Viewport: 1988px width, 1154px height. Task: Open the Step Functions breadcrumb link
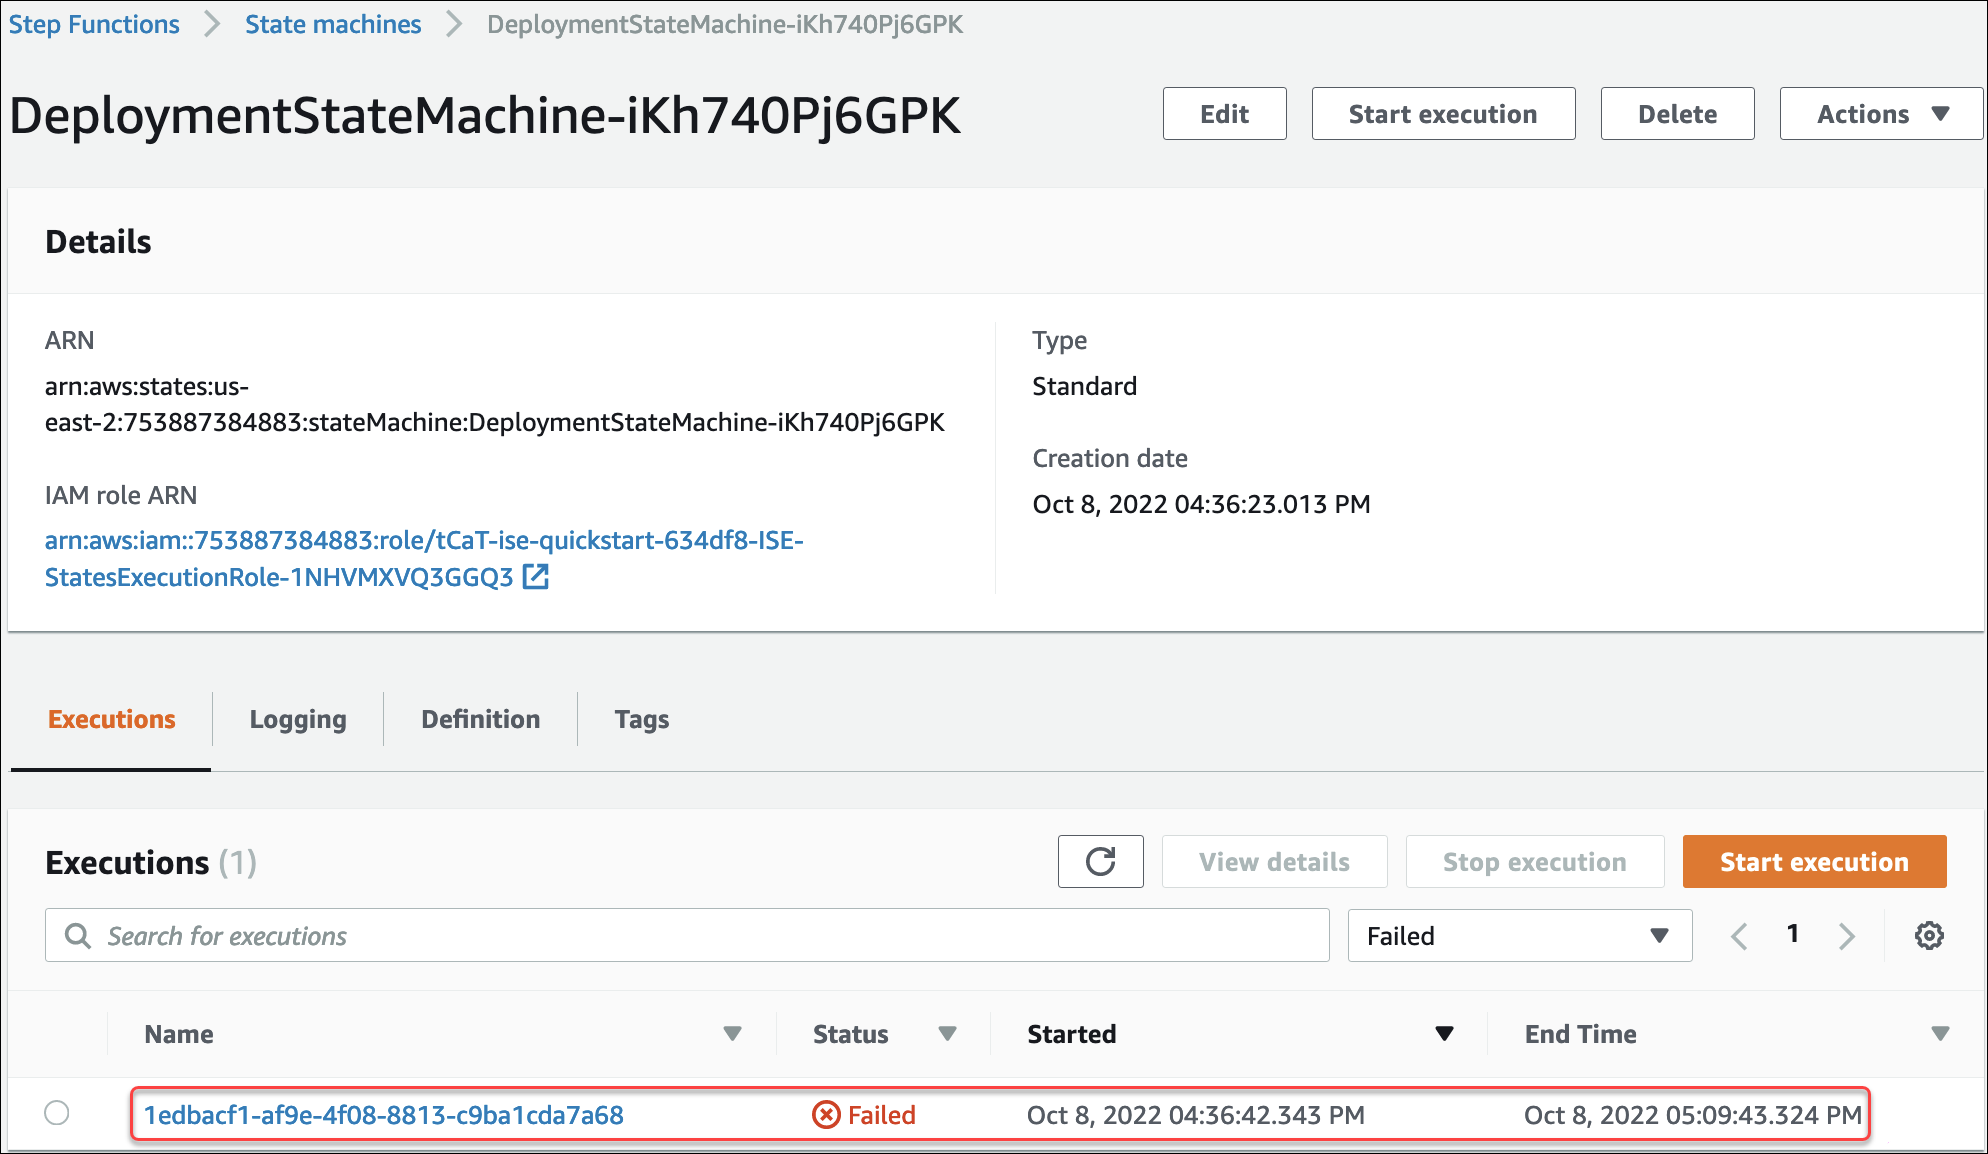pos(94,24)
